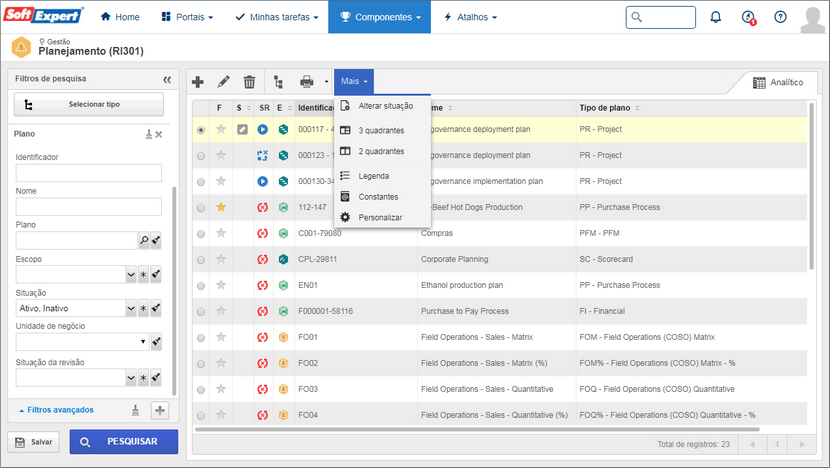Open the plan structure tree icon
This screenshot has width=830, height=468.
click(x=278, y=82)
